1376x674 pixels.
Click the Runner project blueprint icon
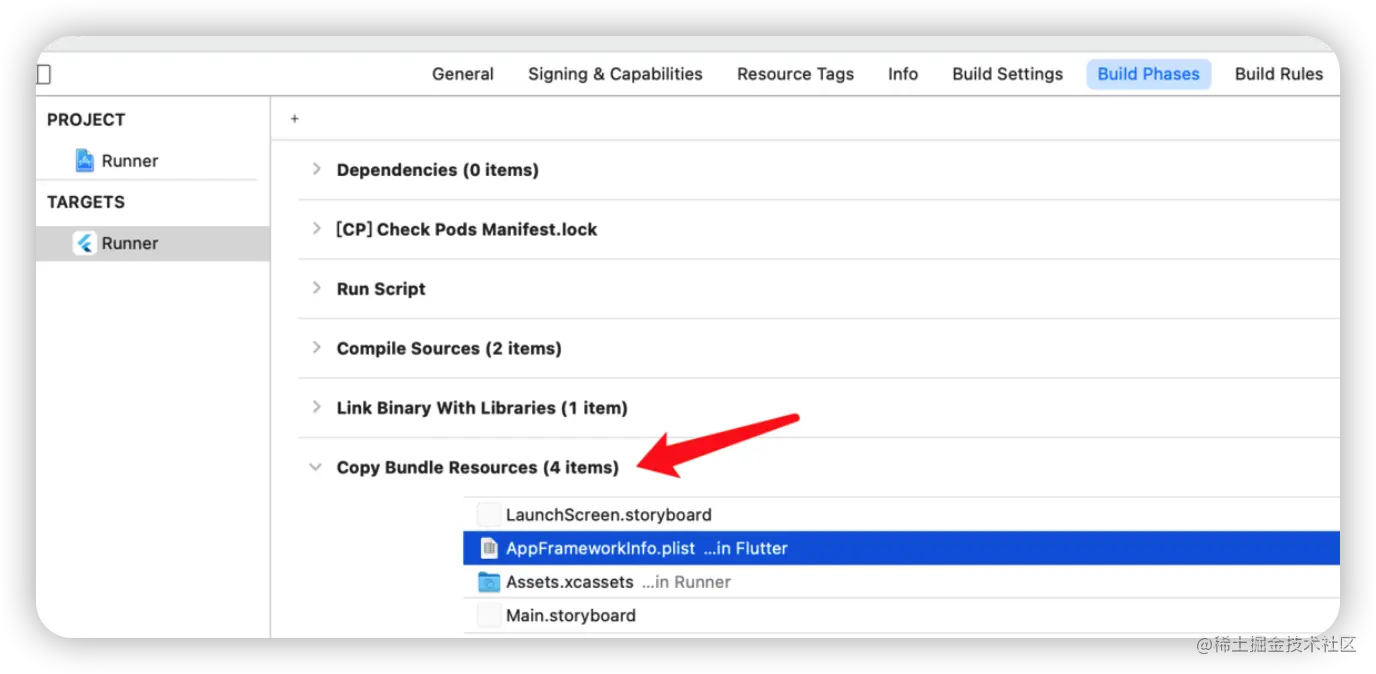point(85,160)
